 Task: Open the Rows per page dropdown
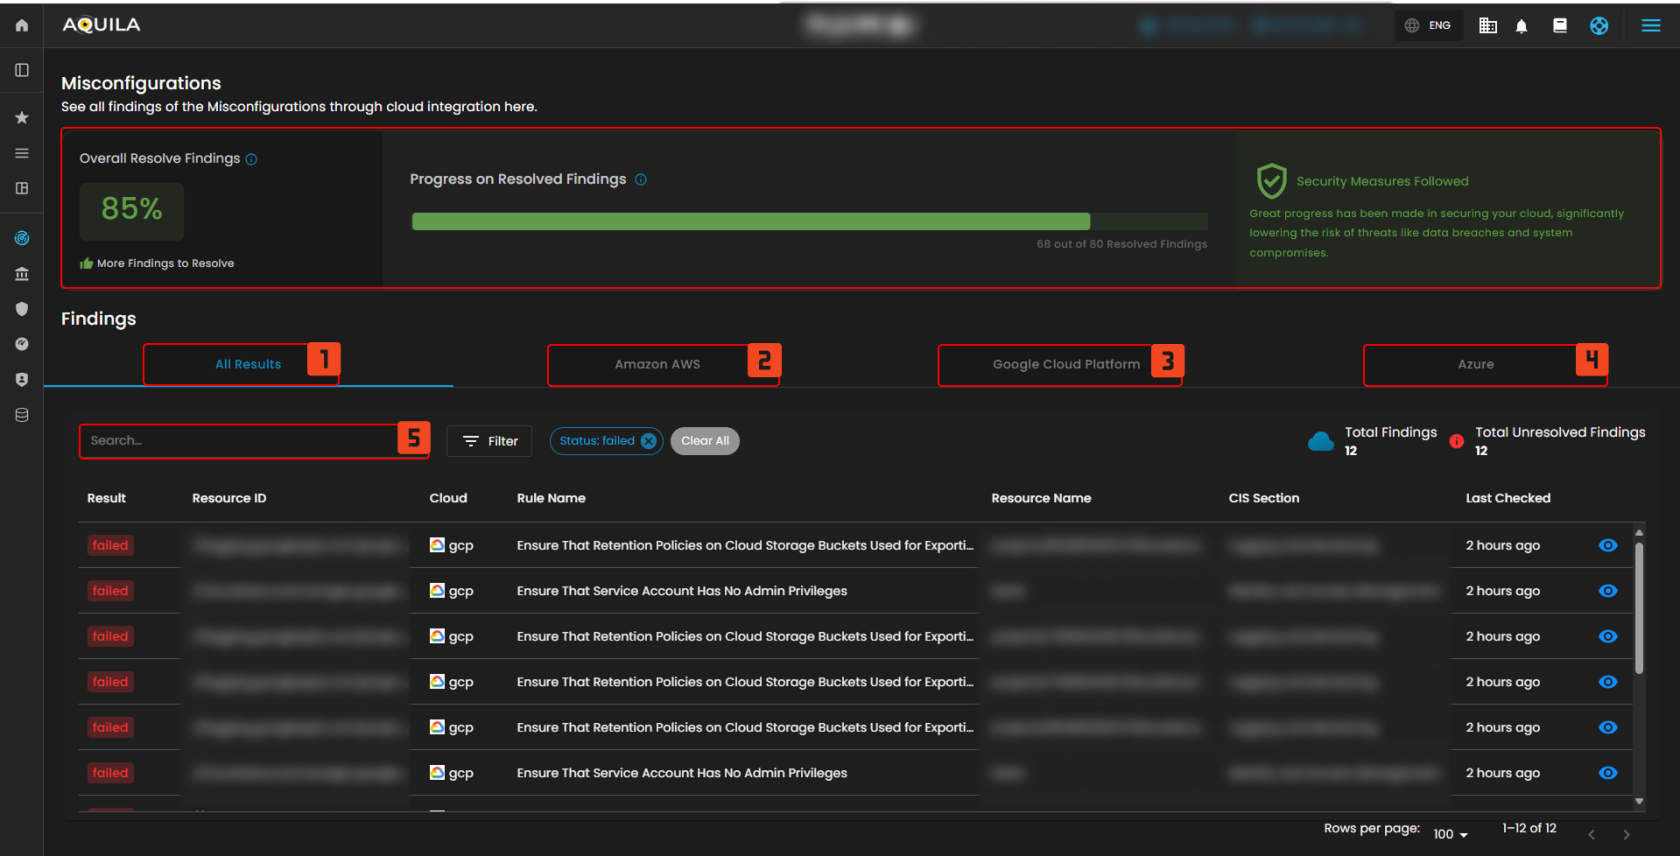[x=1450, y=834]
